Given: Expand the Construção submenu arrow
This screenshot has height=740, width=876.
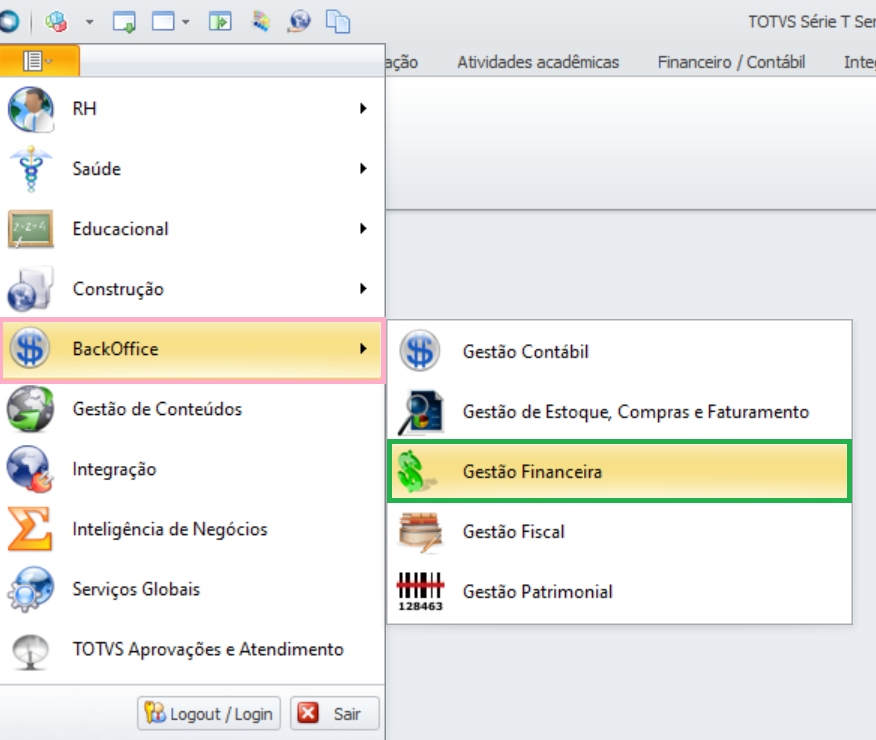Looking at the screenshot, I should tap(363, 289).
